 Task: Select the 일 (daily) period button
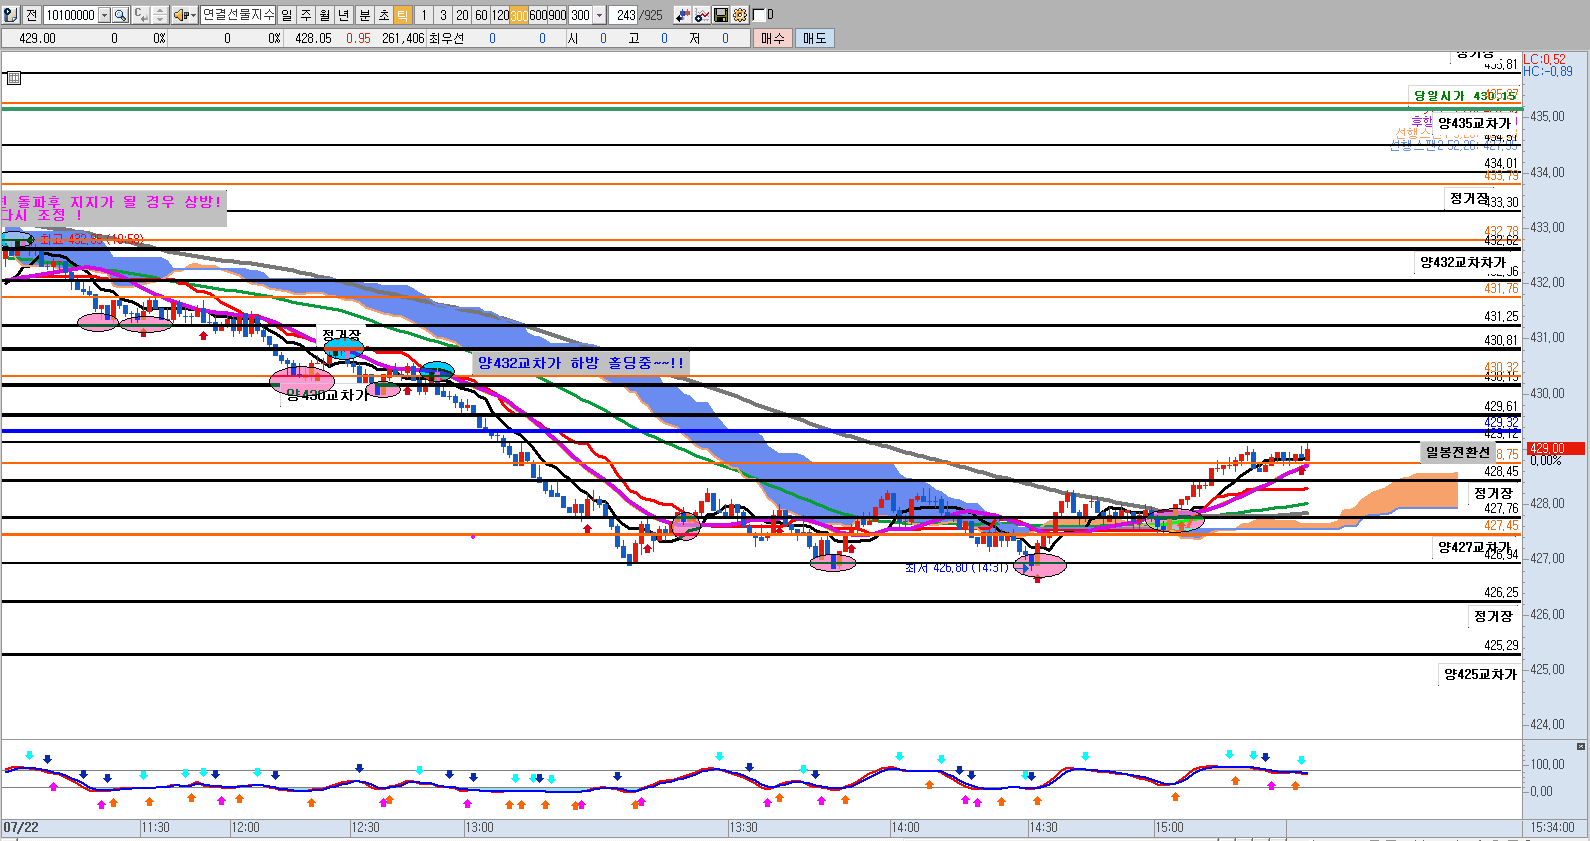coord(287,15)
